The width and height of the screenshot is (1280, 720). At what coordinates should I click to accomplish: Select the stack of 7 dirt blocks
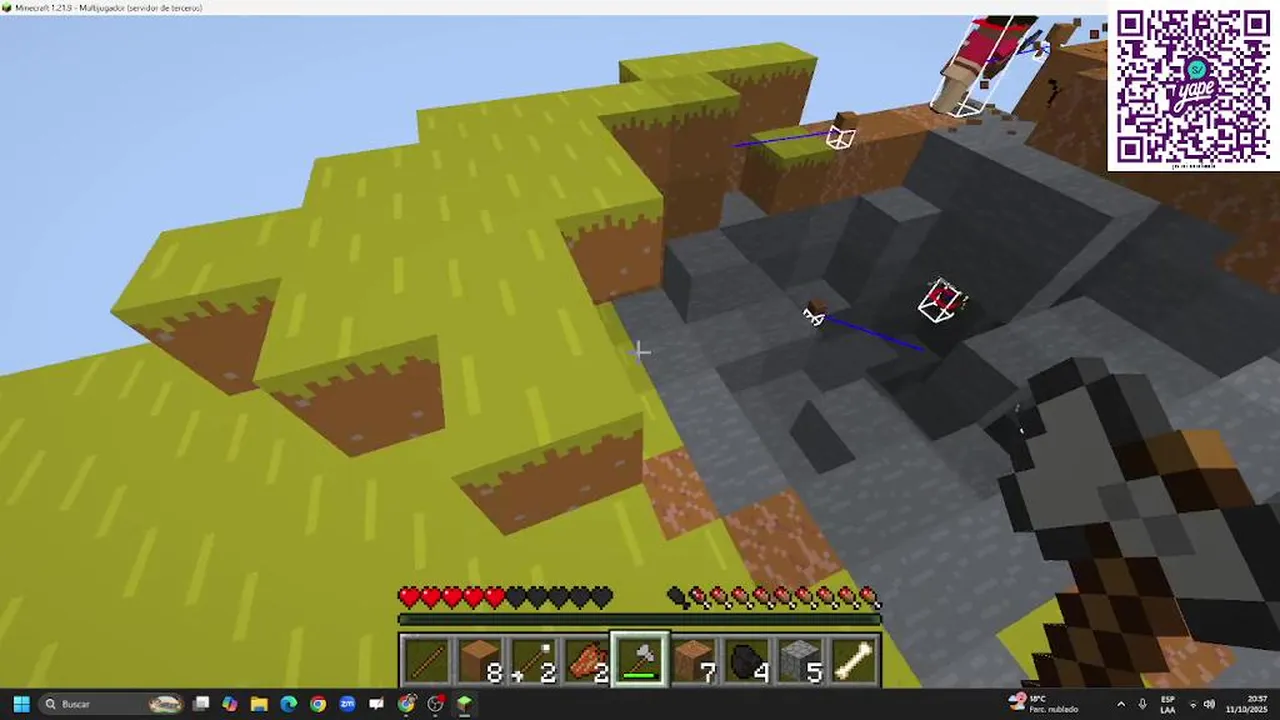695,661
